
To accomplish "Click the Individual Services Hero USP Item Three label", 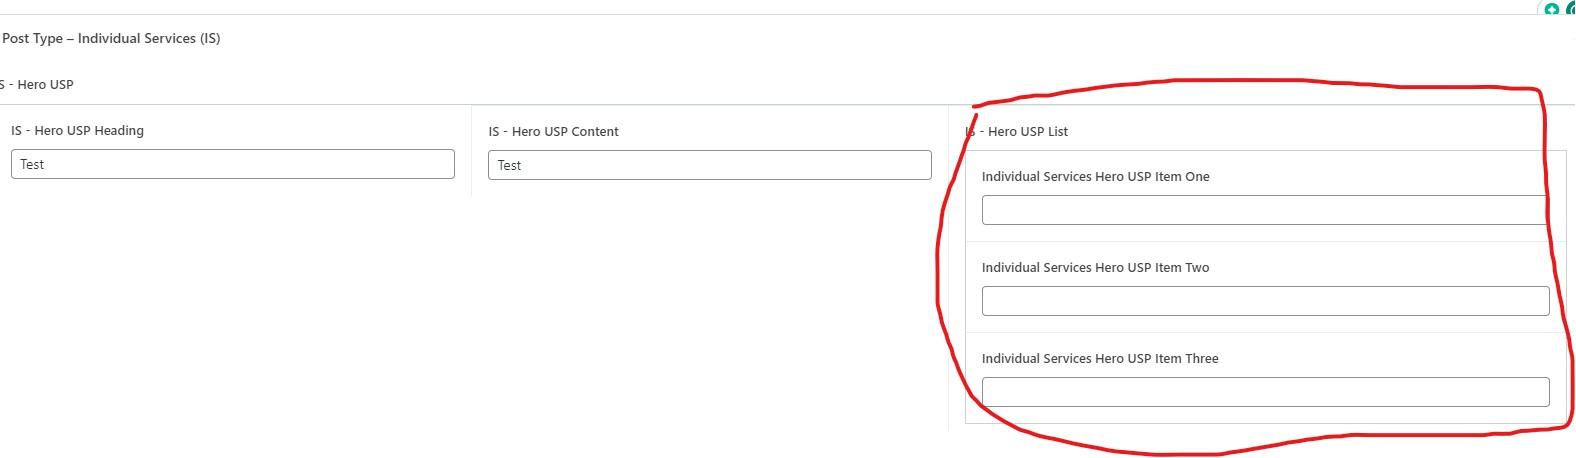I will point(1100,359).
